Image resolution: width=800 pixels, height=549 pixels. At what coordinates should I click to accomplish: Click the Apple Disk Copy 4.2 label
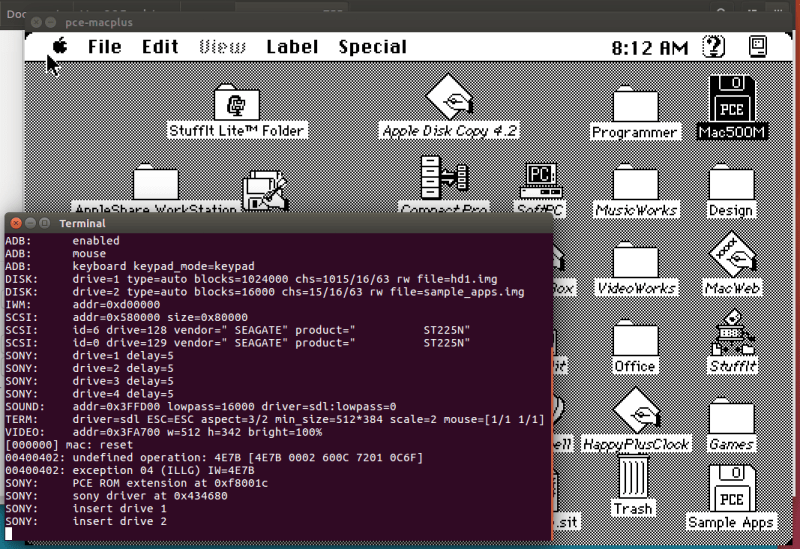click(x=449, y=131)
